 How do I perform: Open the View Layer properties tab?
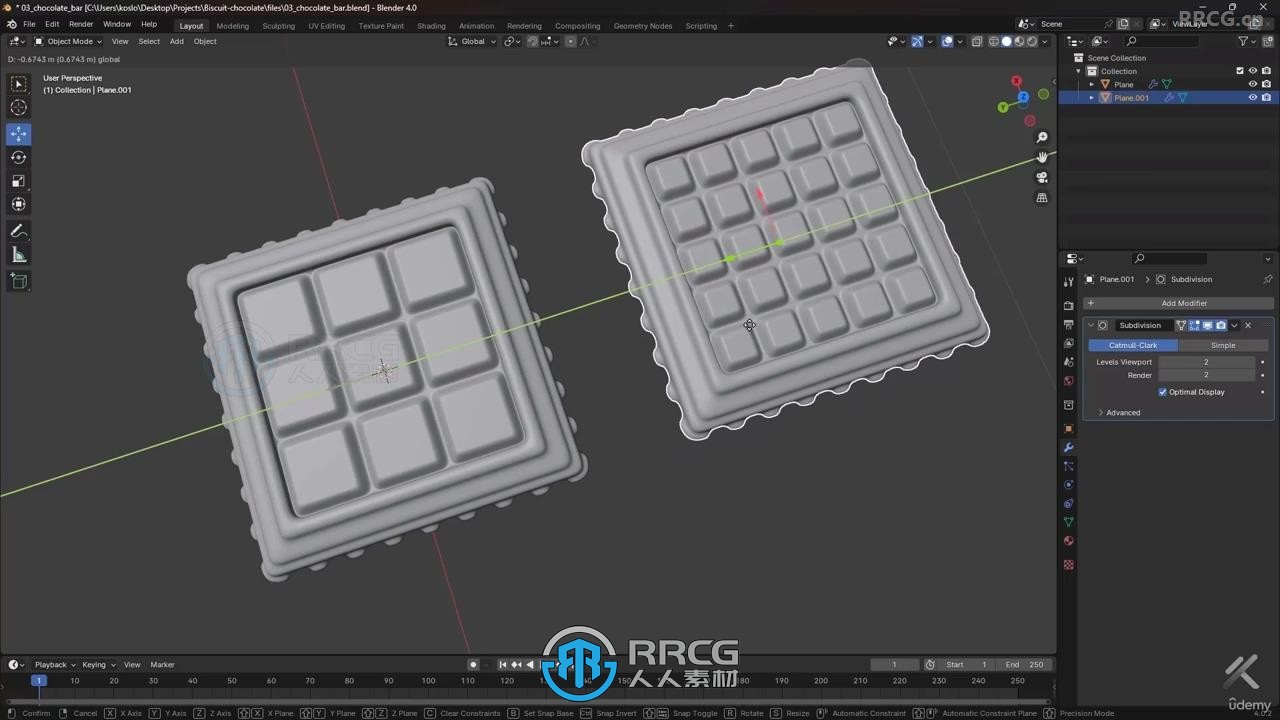1068,343
